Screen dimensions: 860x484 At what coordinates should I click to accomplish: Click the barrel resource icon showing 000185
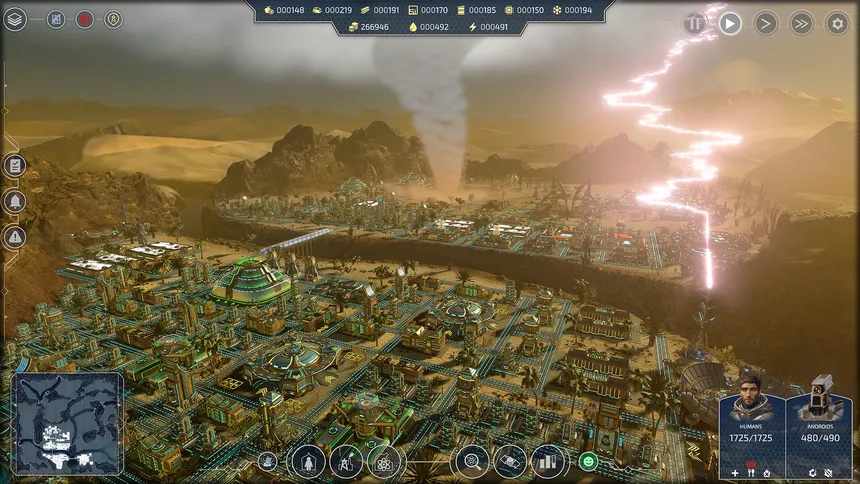pos(461,10)
